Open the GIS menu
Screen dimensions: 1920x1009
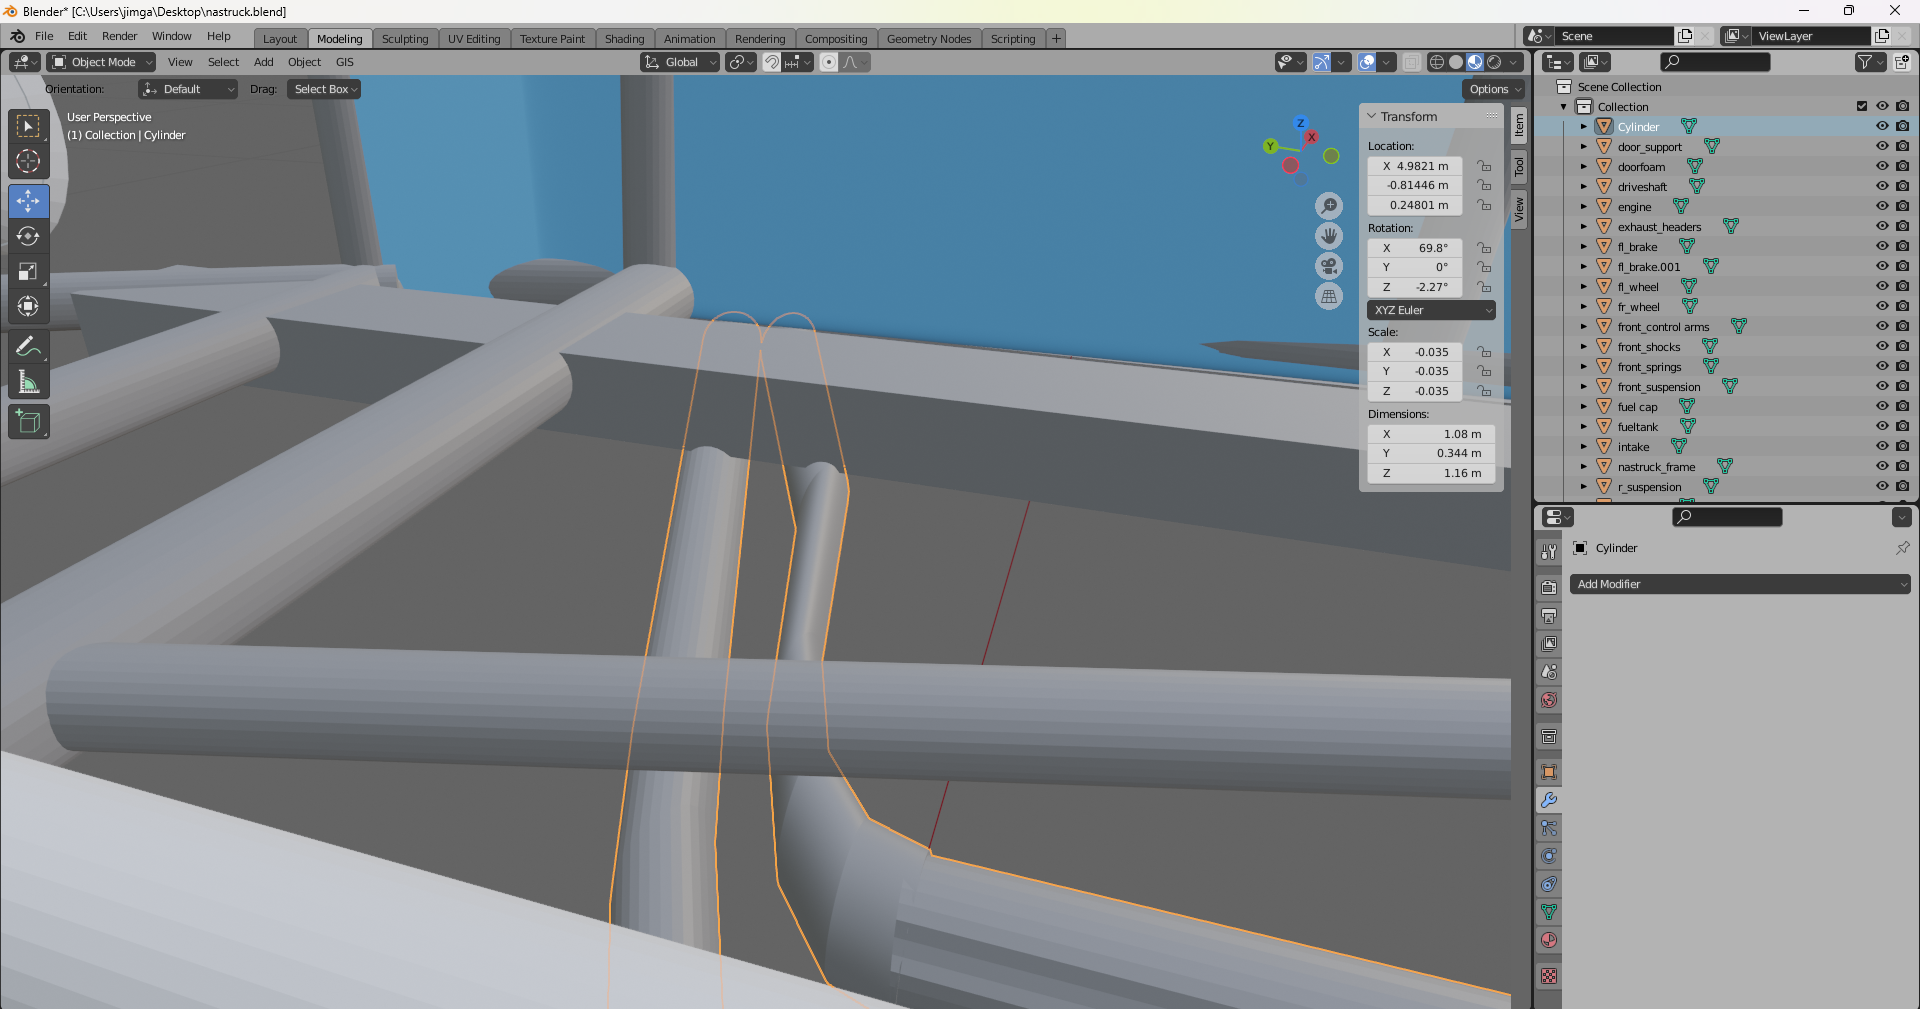click(344, 62)
